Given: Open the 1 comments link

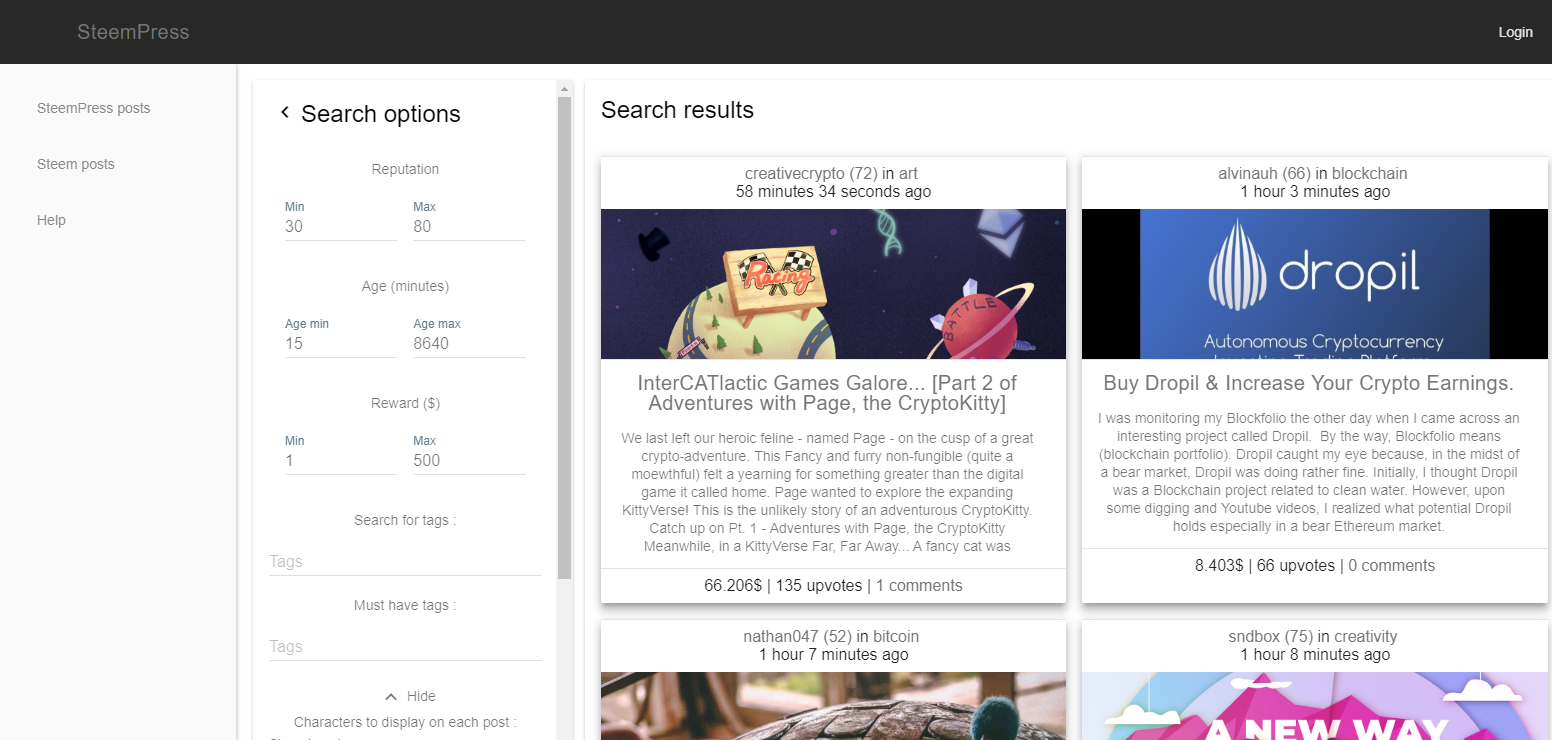Looking at the screenshot, I should [919, 586].
